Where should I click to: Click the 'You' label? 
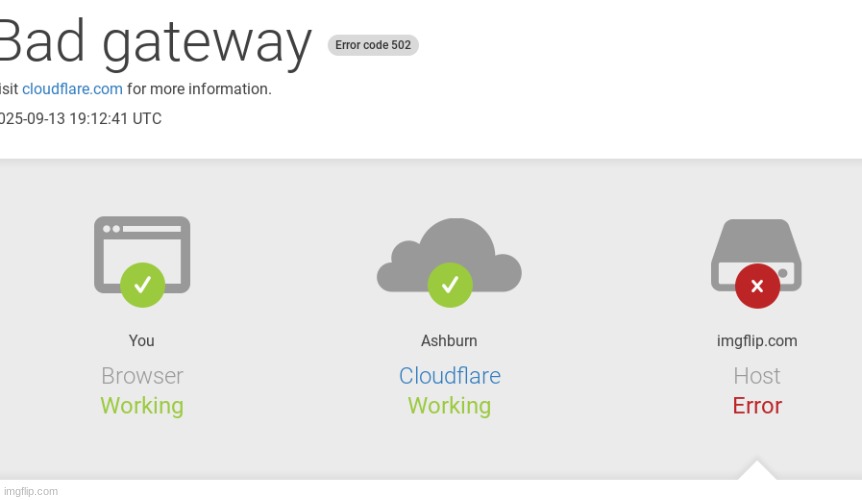click(x=141, y=341)
